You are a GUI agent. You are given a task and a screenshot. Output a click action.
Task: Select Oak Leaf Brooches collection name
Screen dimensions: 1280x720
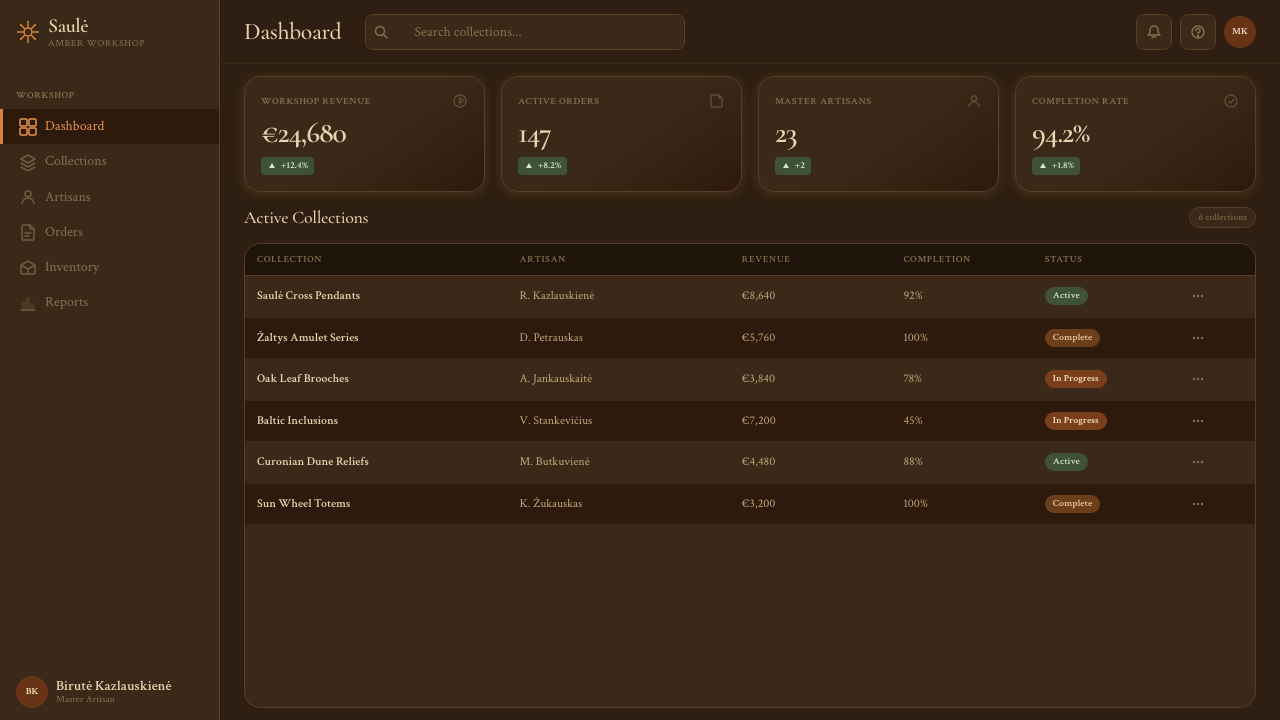coord(303,379)
